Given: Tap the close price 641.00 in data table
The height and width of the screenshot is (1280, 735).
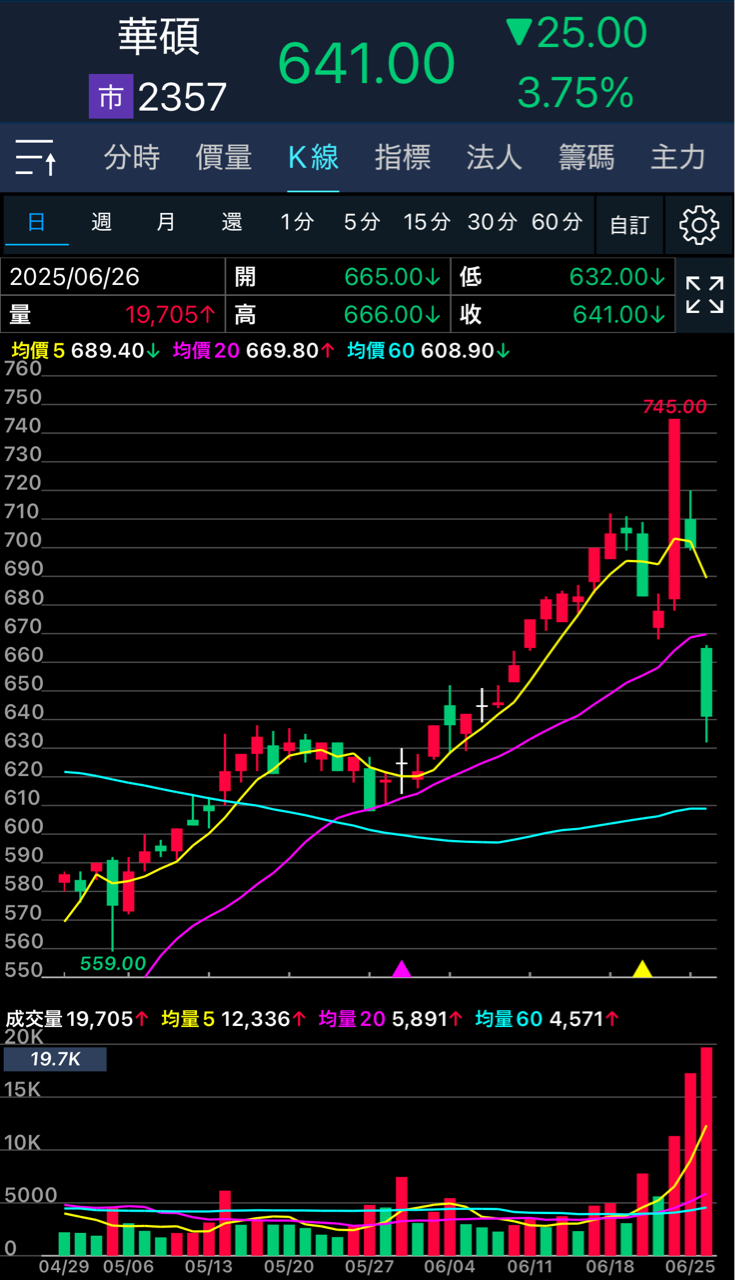Looking at the screenshot, I should click(620, 315).
